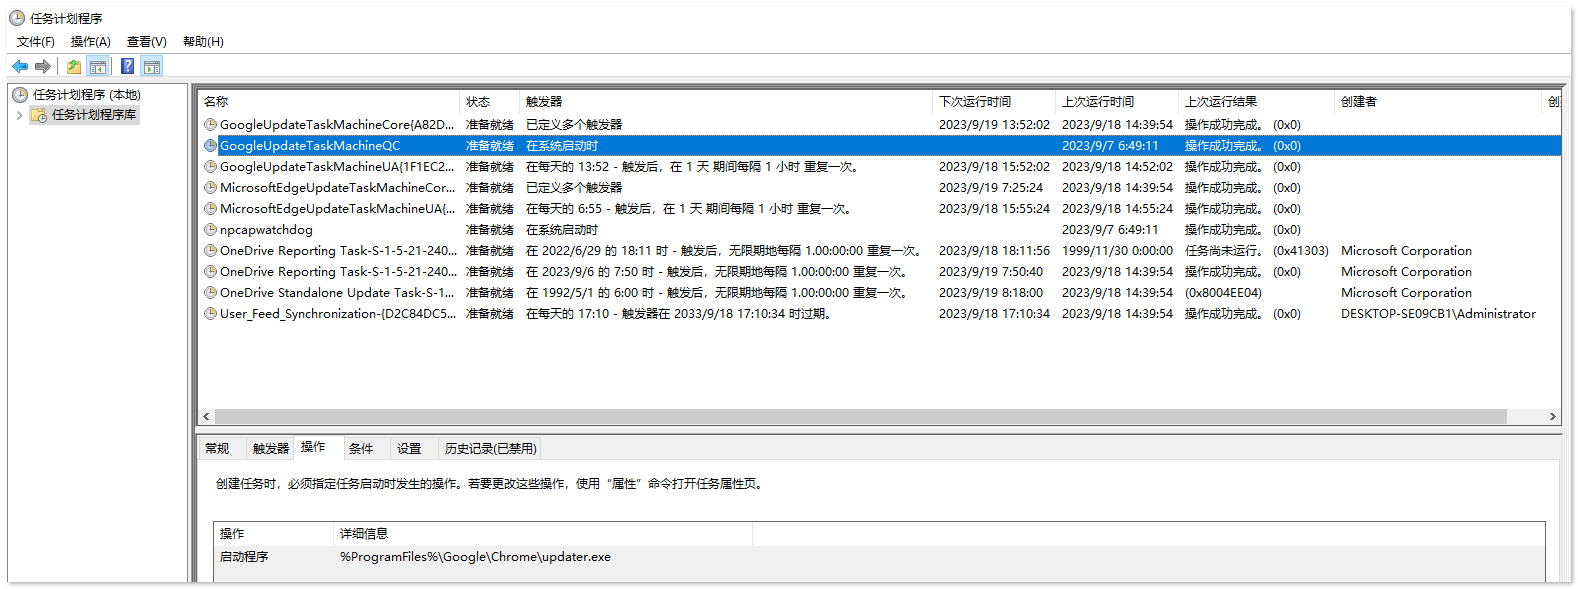
Task: Click the clock icon beside 任务计划程序 (本地)
Action: coord(20,95)
